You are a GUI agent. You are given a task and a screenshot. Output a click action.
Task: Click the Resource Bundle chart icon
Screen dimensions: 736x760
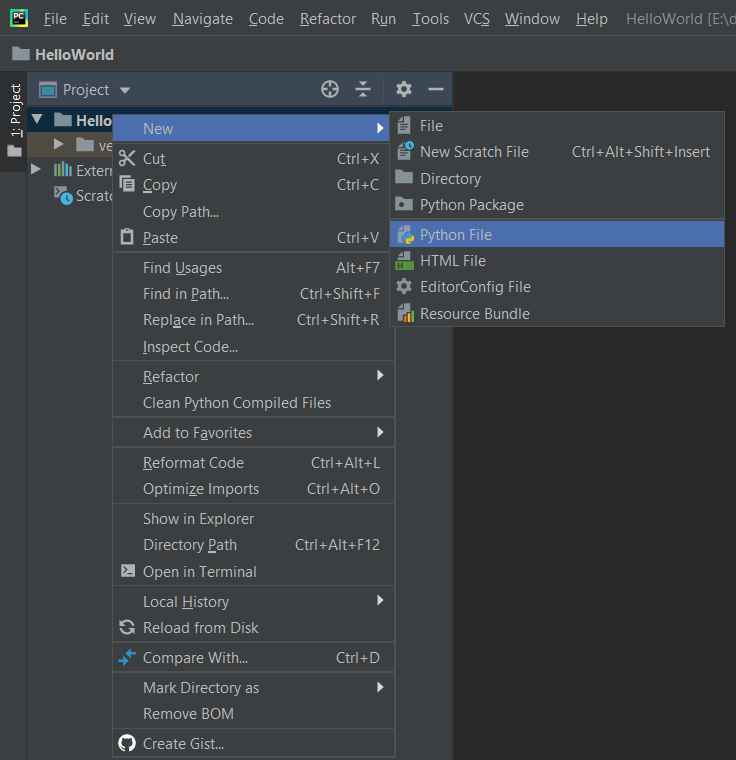coord(406,313)
